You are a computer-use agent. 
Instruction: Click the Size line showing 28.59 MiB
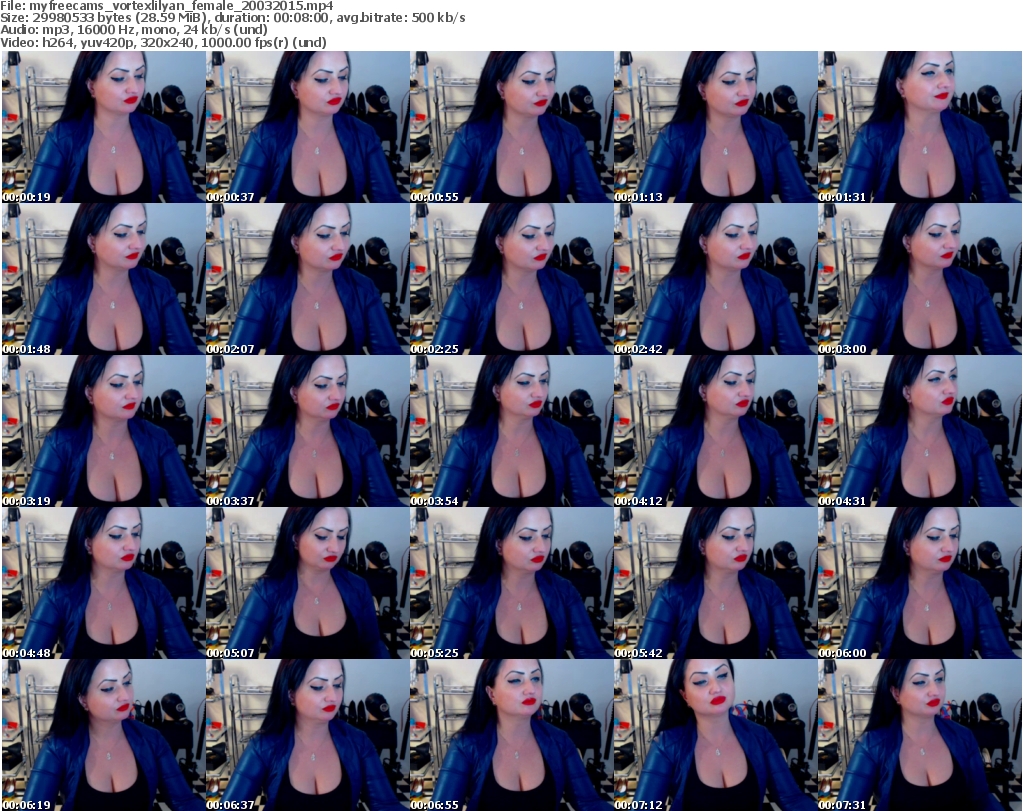[x=232, y=18]
